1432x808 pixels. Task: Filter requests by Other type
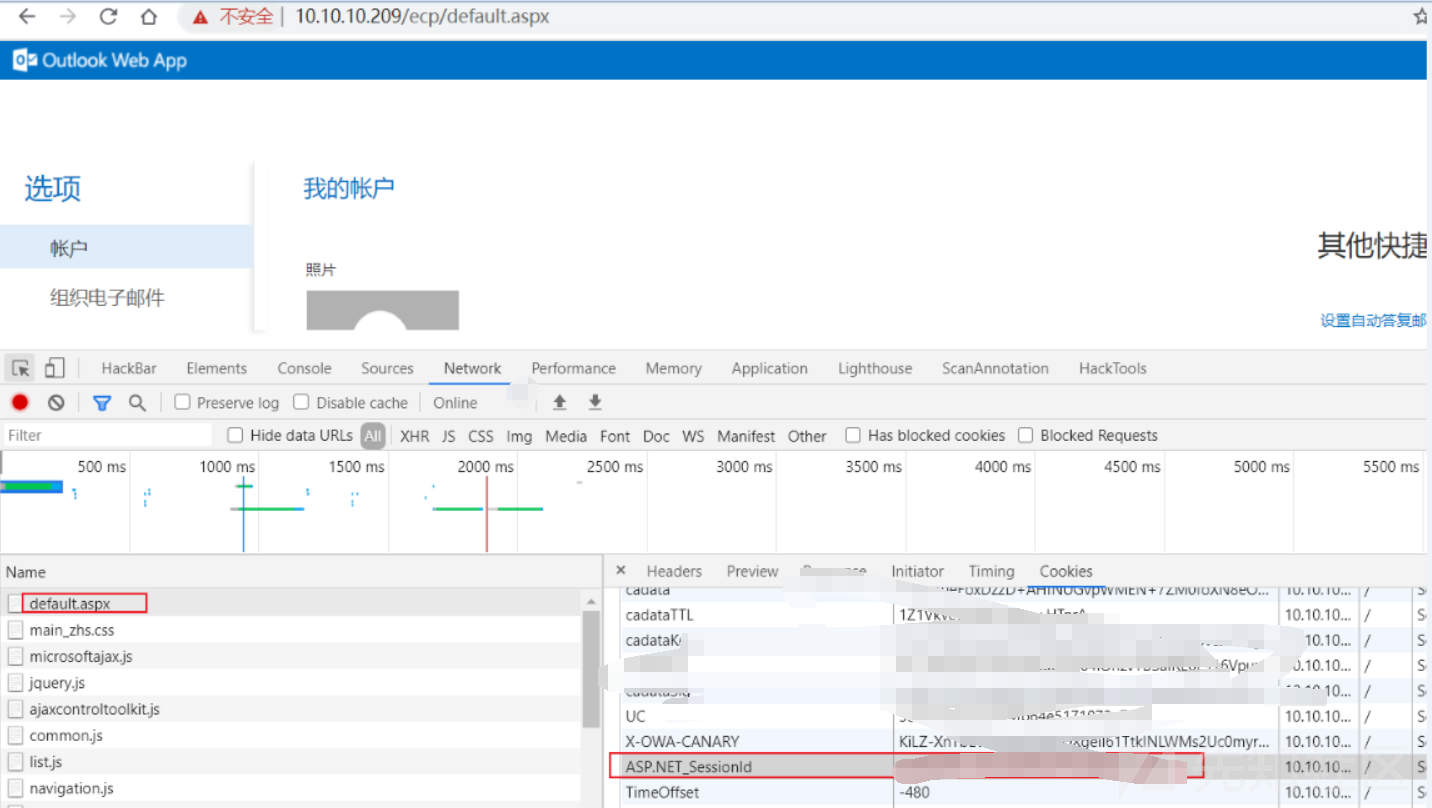tap(807, 436)
